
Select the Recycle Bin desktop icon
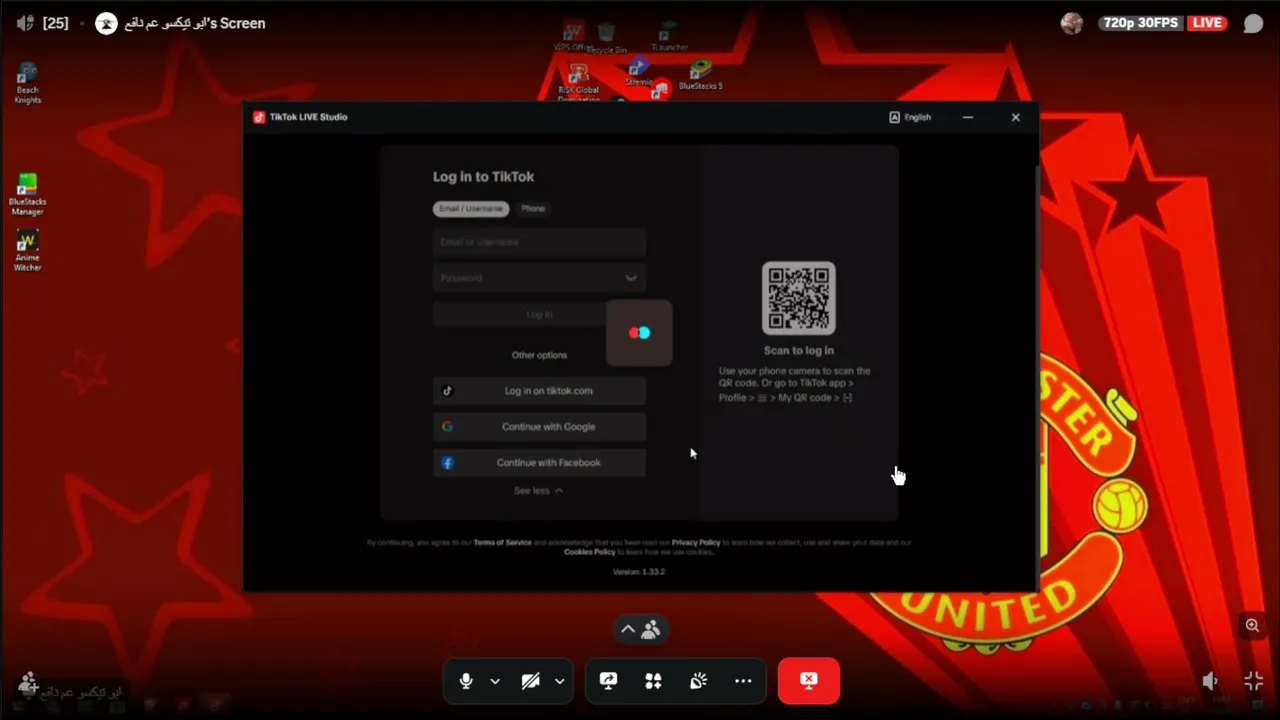(606, 39)
